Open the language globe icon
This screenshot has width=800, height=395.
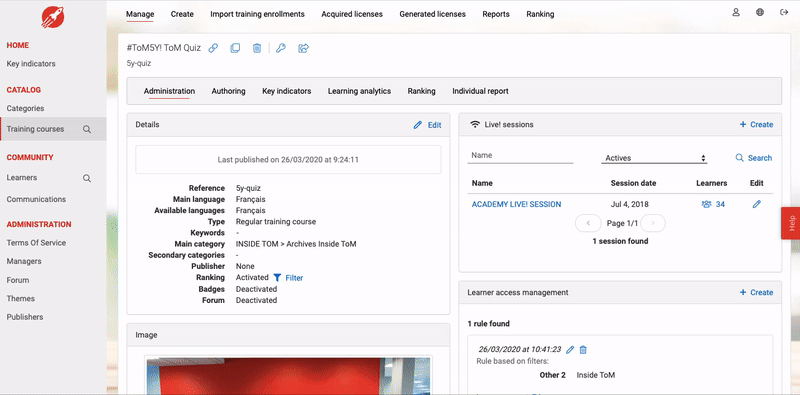tap(760, 13)
